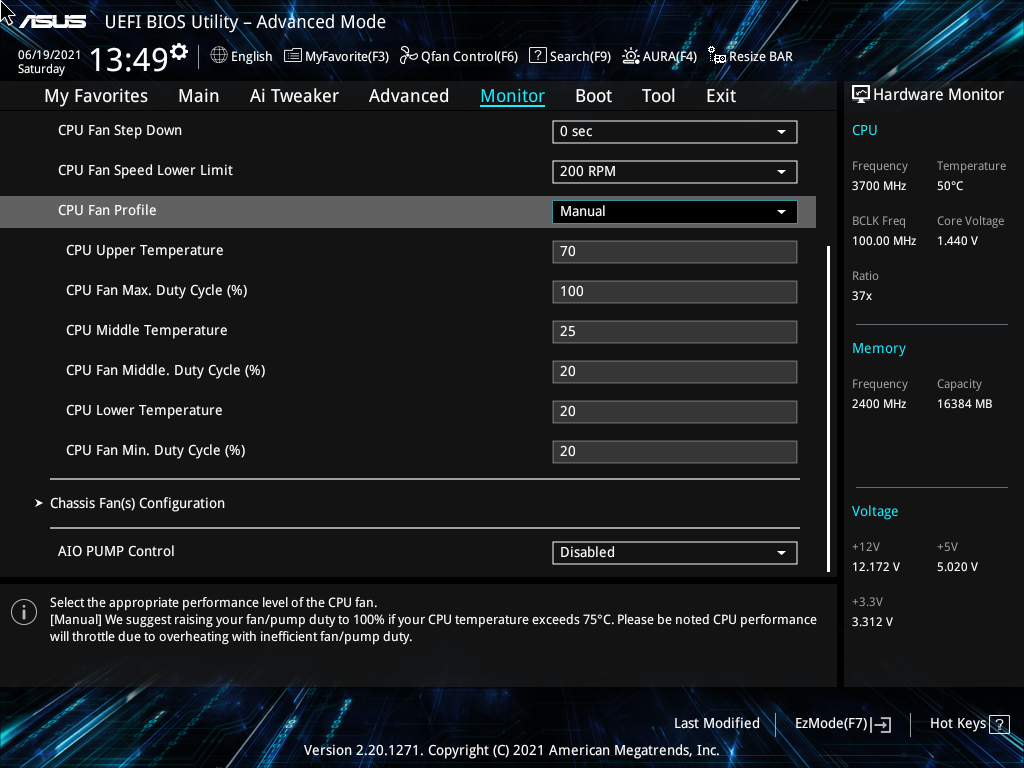
Task: Open the CPU Fan Profile dropdown
Action: 674,211
